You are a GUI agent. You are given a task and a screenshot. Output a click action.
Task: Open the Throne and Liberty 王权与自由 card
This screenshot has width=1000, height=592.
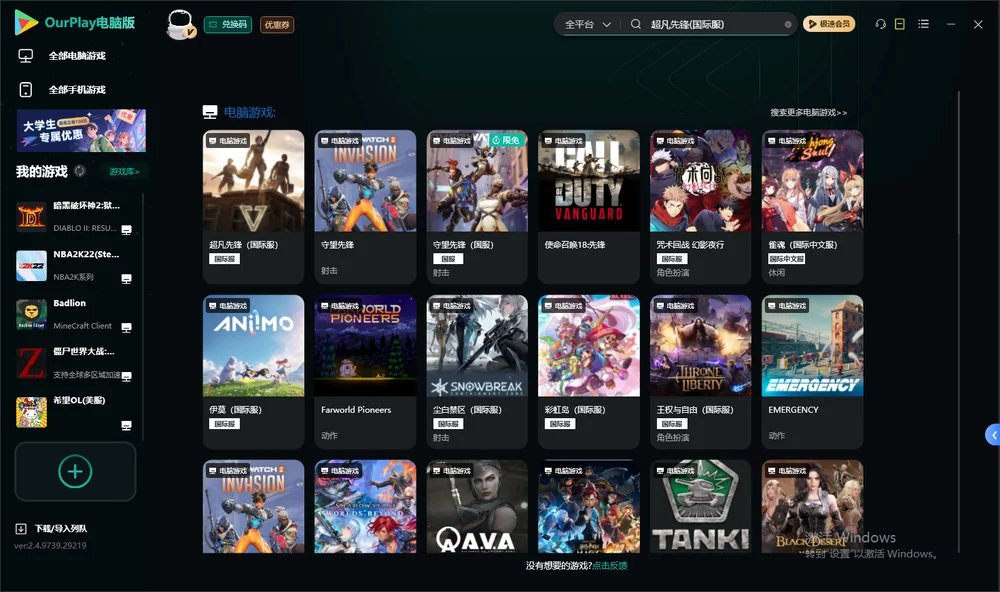(x=700, y=372)
